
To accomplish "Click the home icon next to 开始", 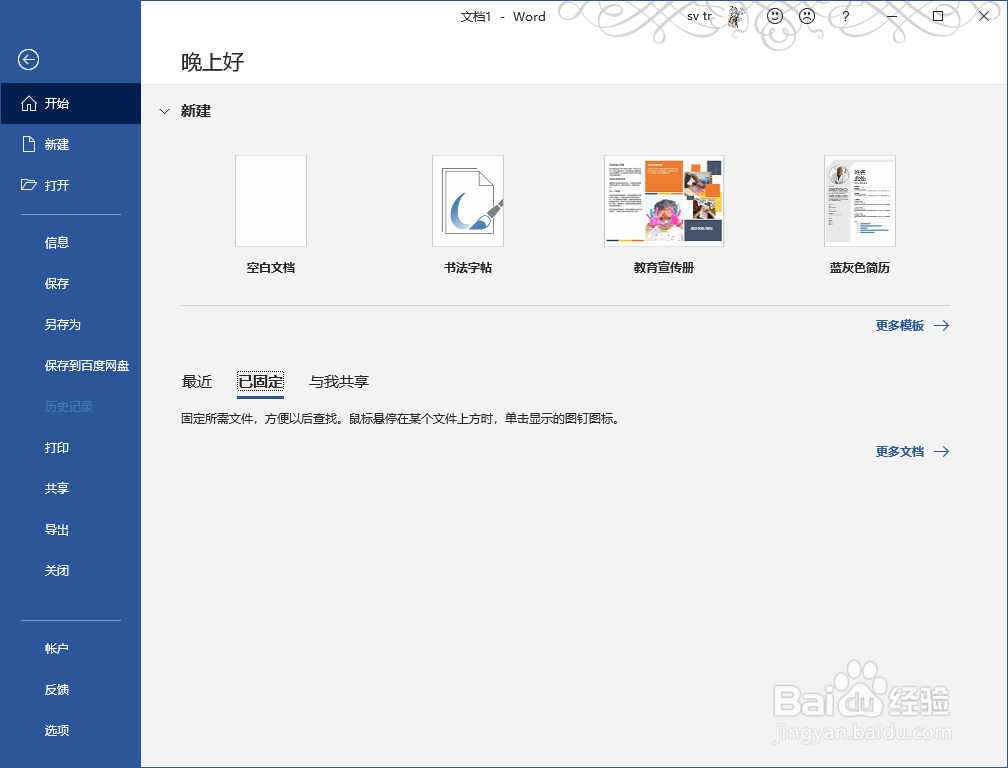I will point(29,103).
